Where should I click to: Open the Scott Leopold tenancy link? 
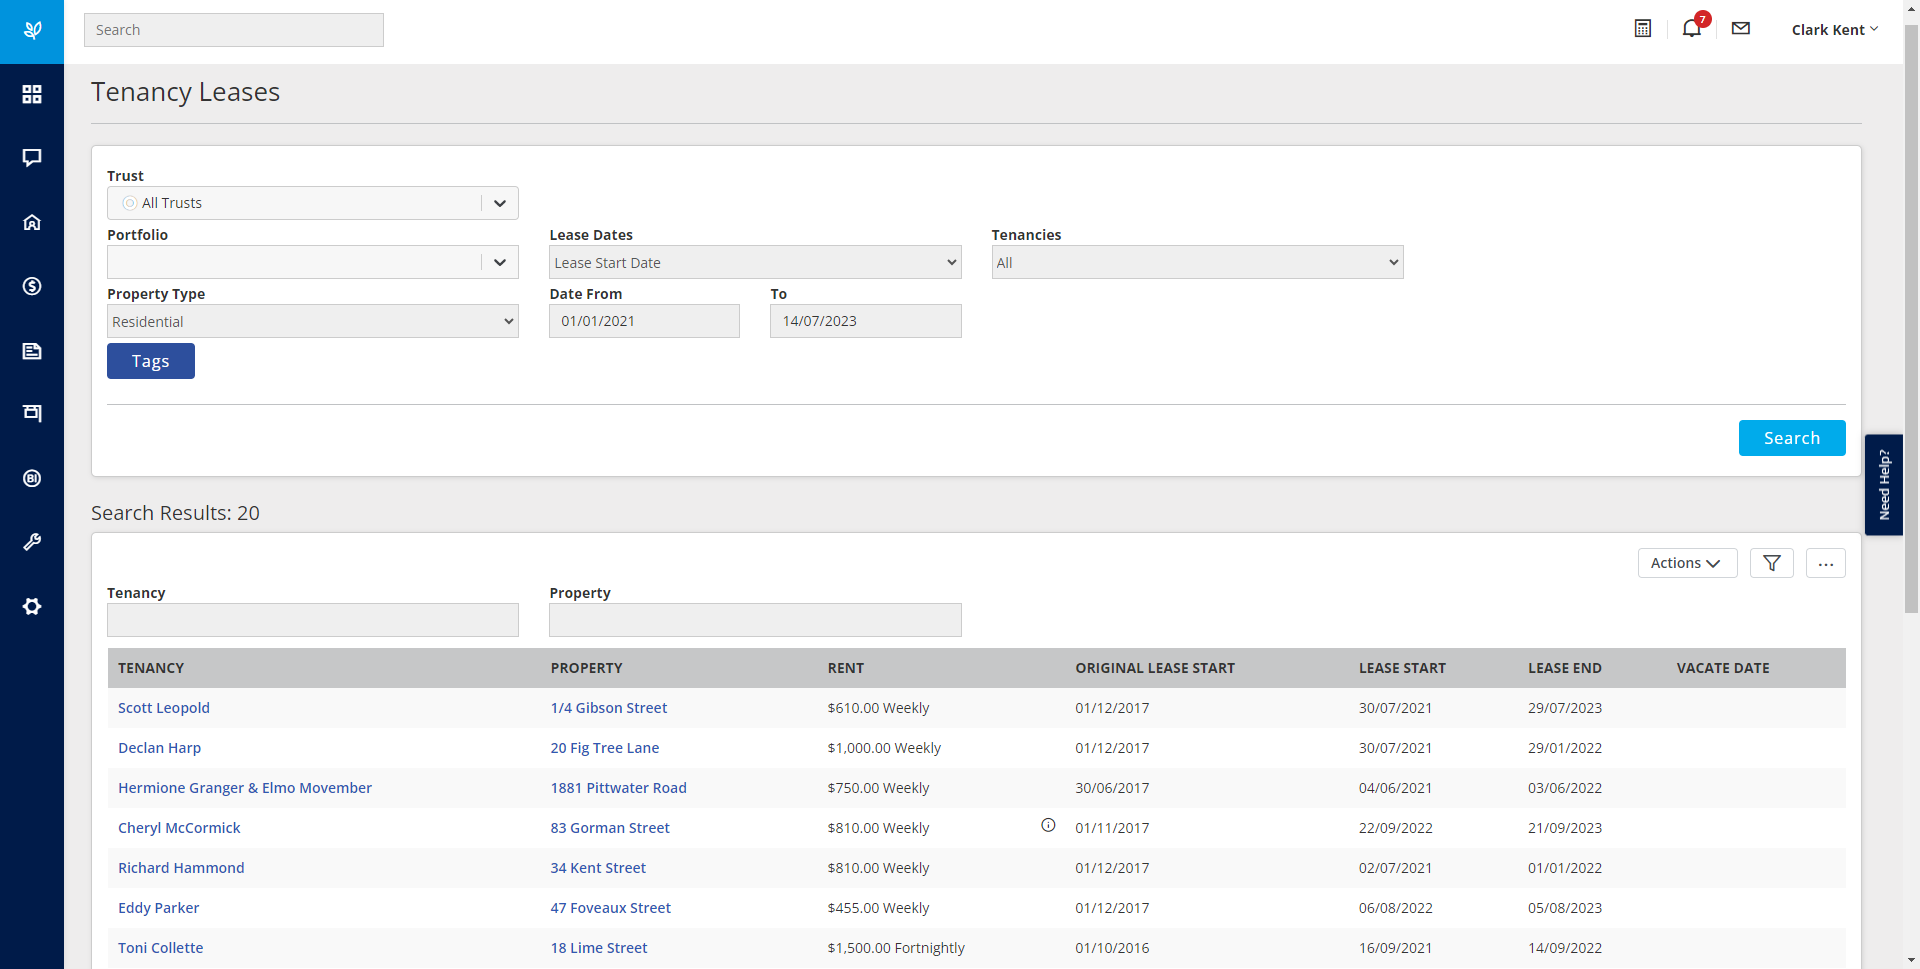(x=163, y=707)
